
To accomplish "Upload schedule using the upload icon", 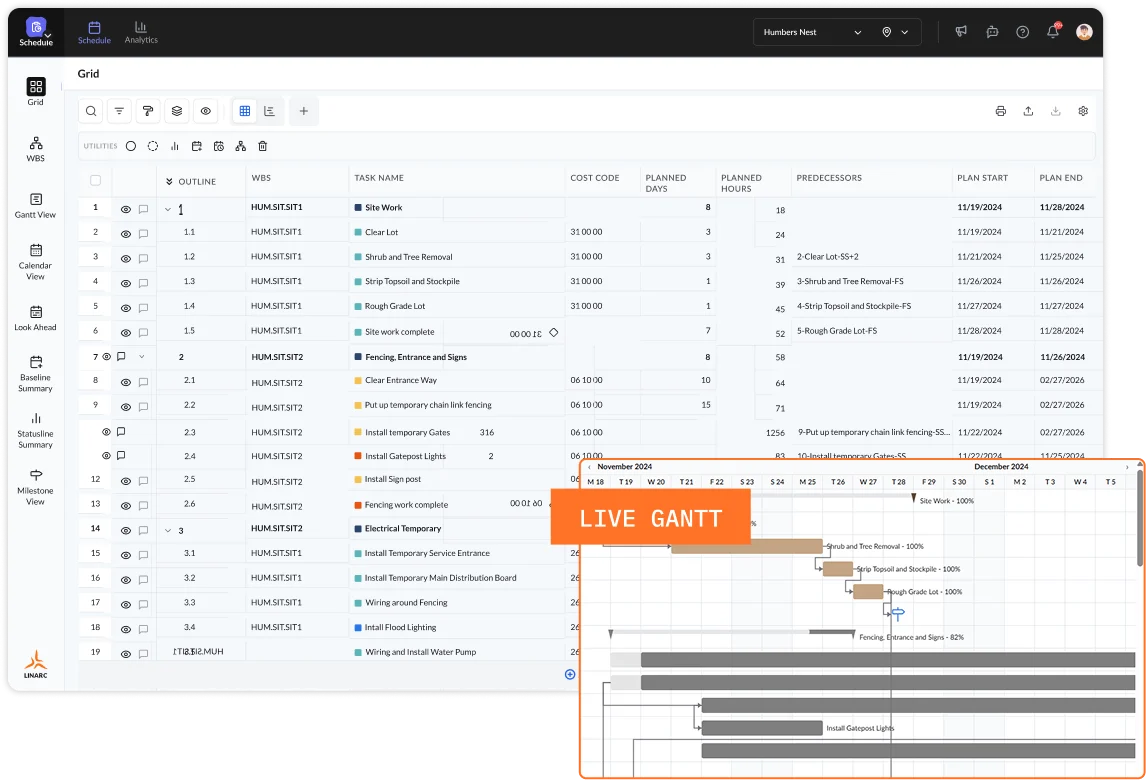I will tap(1028, 111).
